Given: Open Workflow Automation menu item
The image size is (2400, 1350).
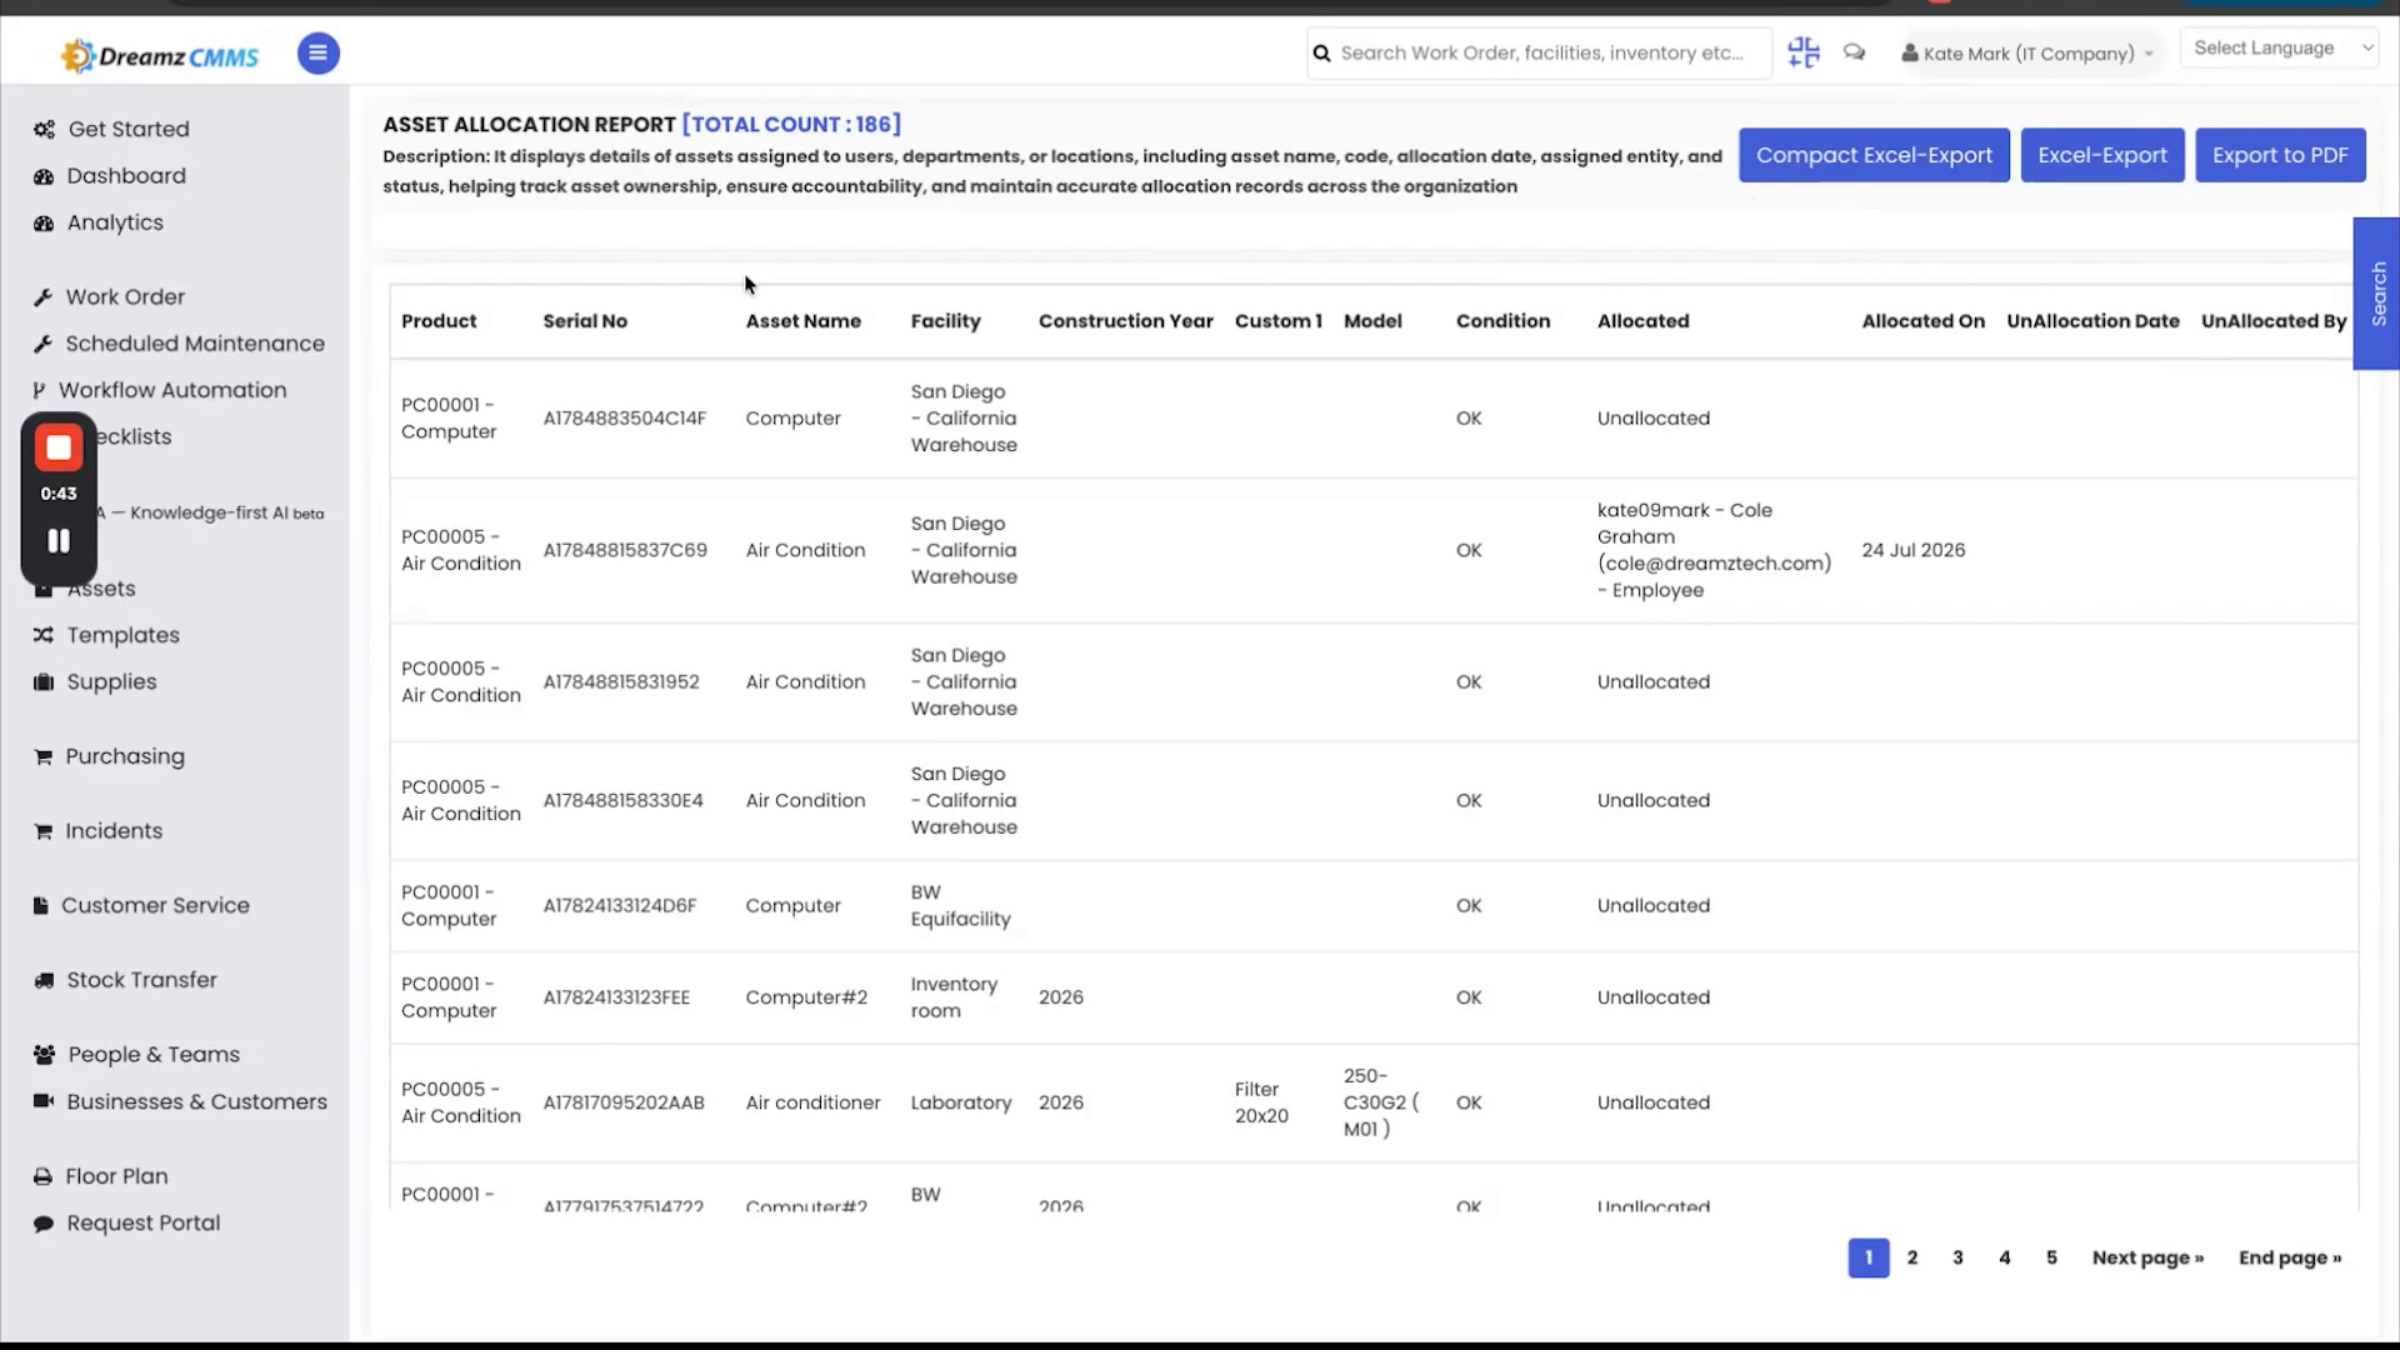Looking at the screenshot, I should click(173, 390).
